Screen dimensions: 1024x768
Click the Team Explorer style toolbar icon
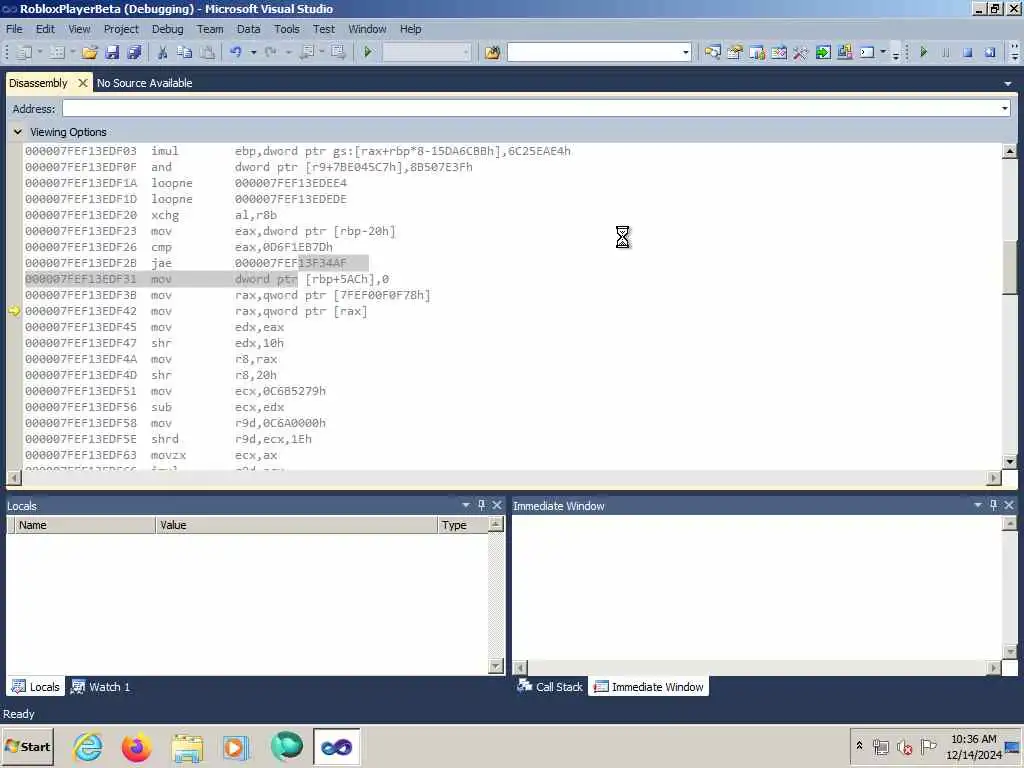point(845,52)
